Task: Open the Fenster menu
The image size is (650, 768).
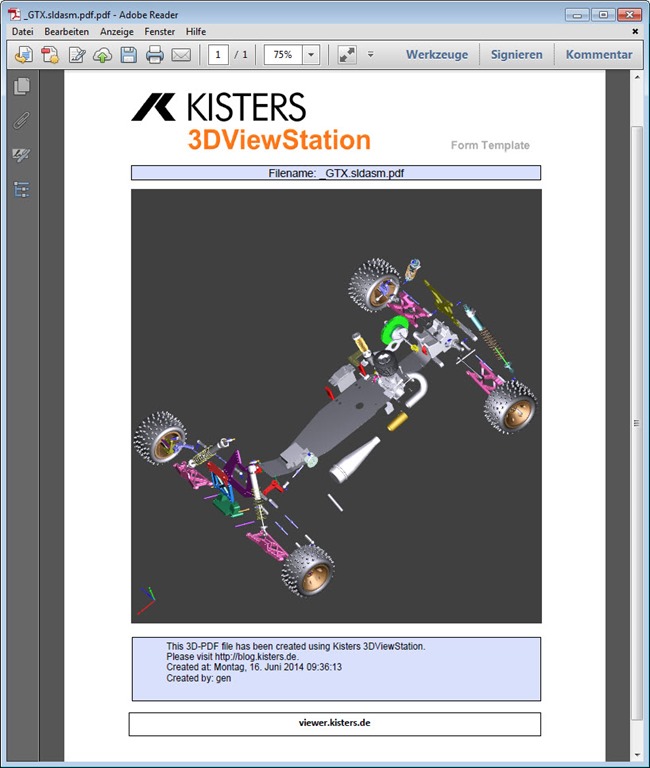Action: [x=160, y=31]
